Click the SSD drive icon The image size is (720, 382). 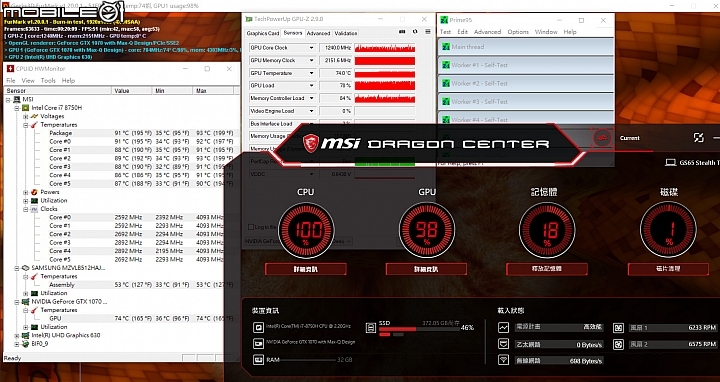click(x=371, y=327)
